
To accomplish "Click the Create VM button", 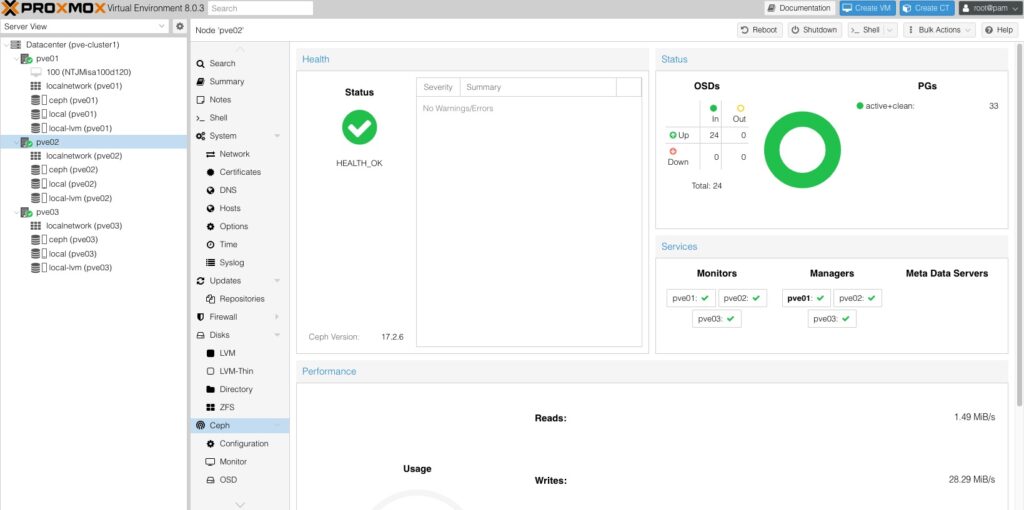I will (869, 8).
